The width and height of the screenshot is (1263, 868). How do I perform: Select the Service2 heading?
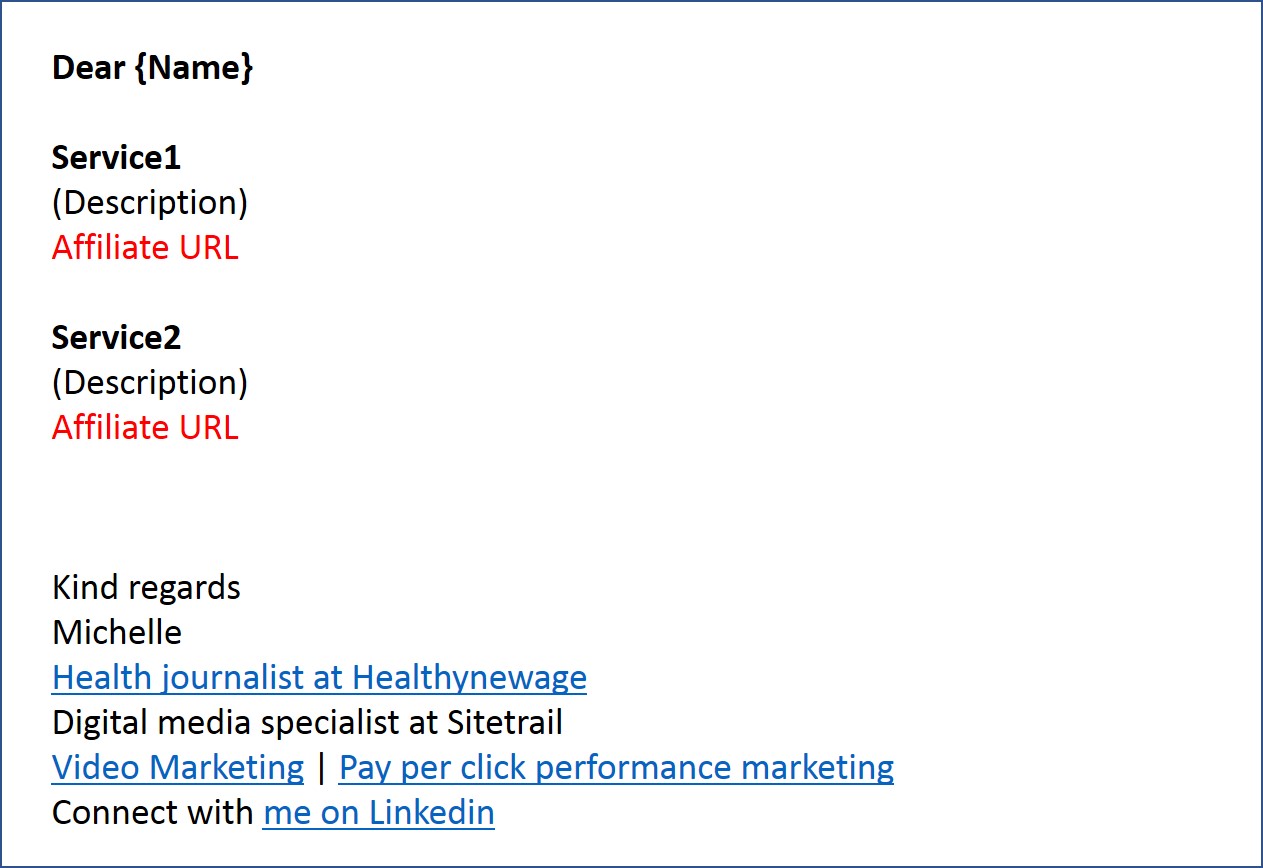(116, 338)
